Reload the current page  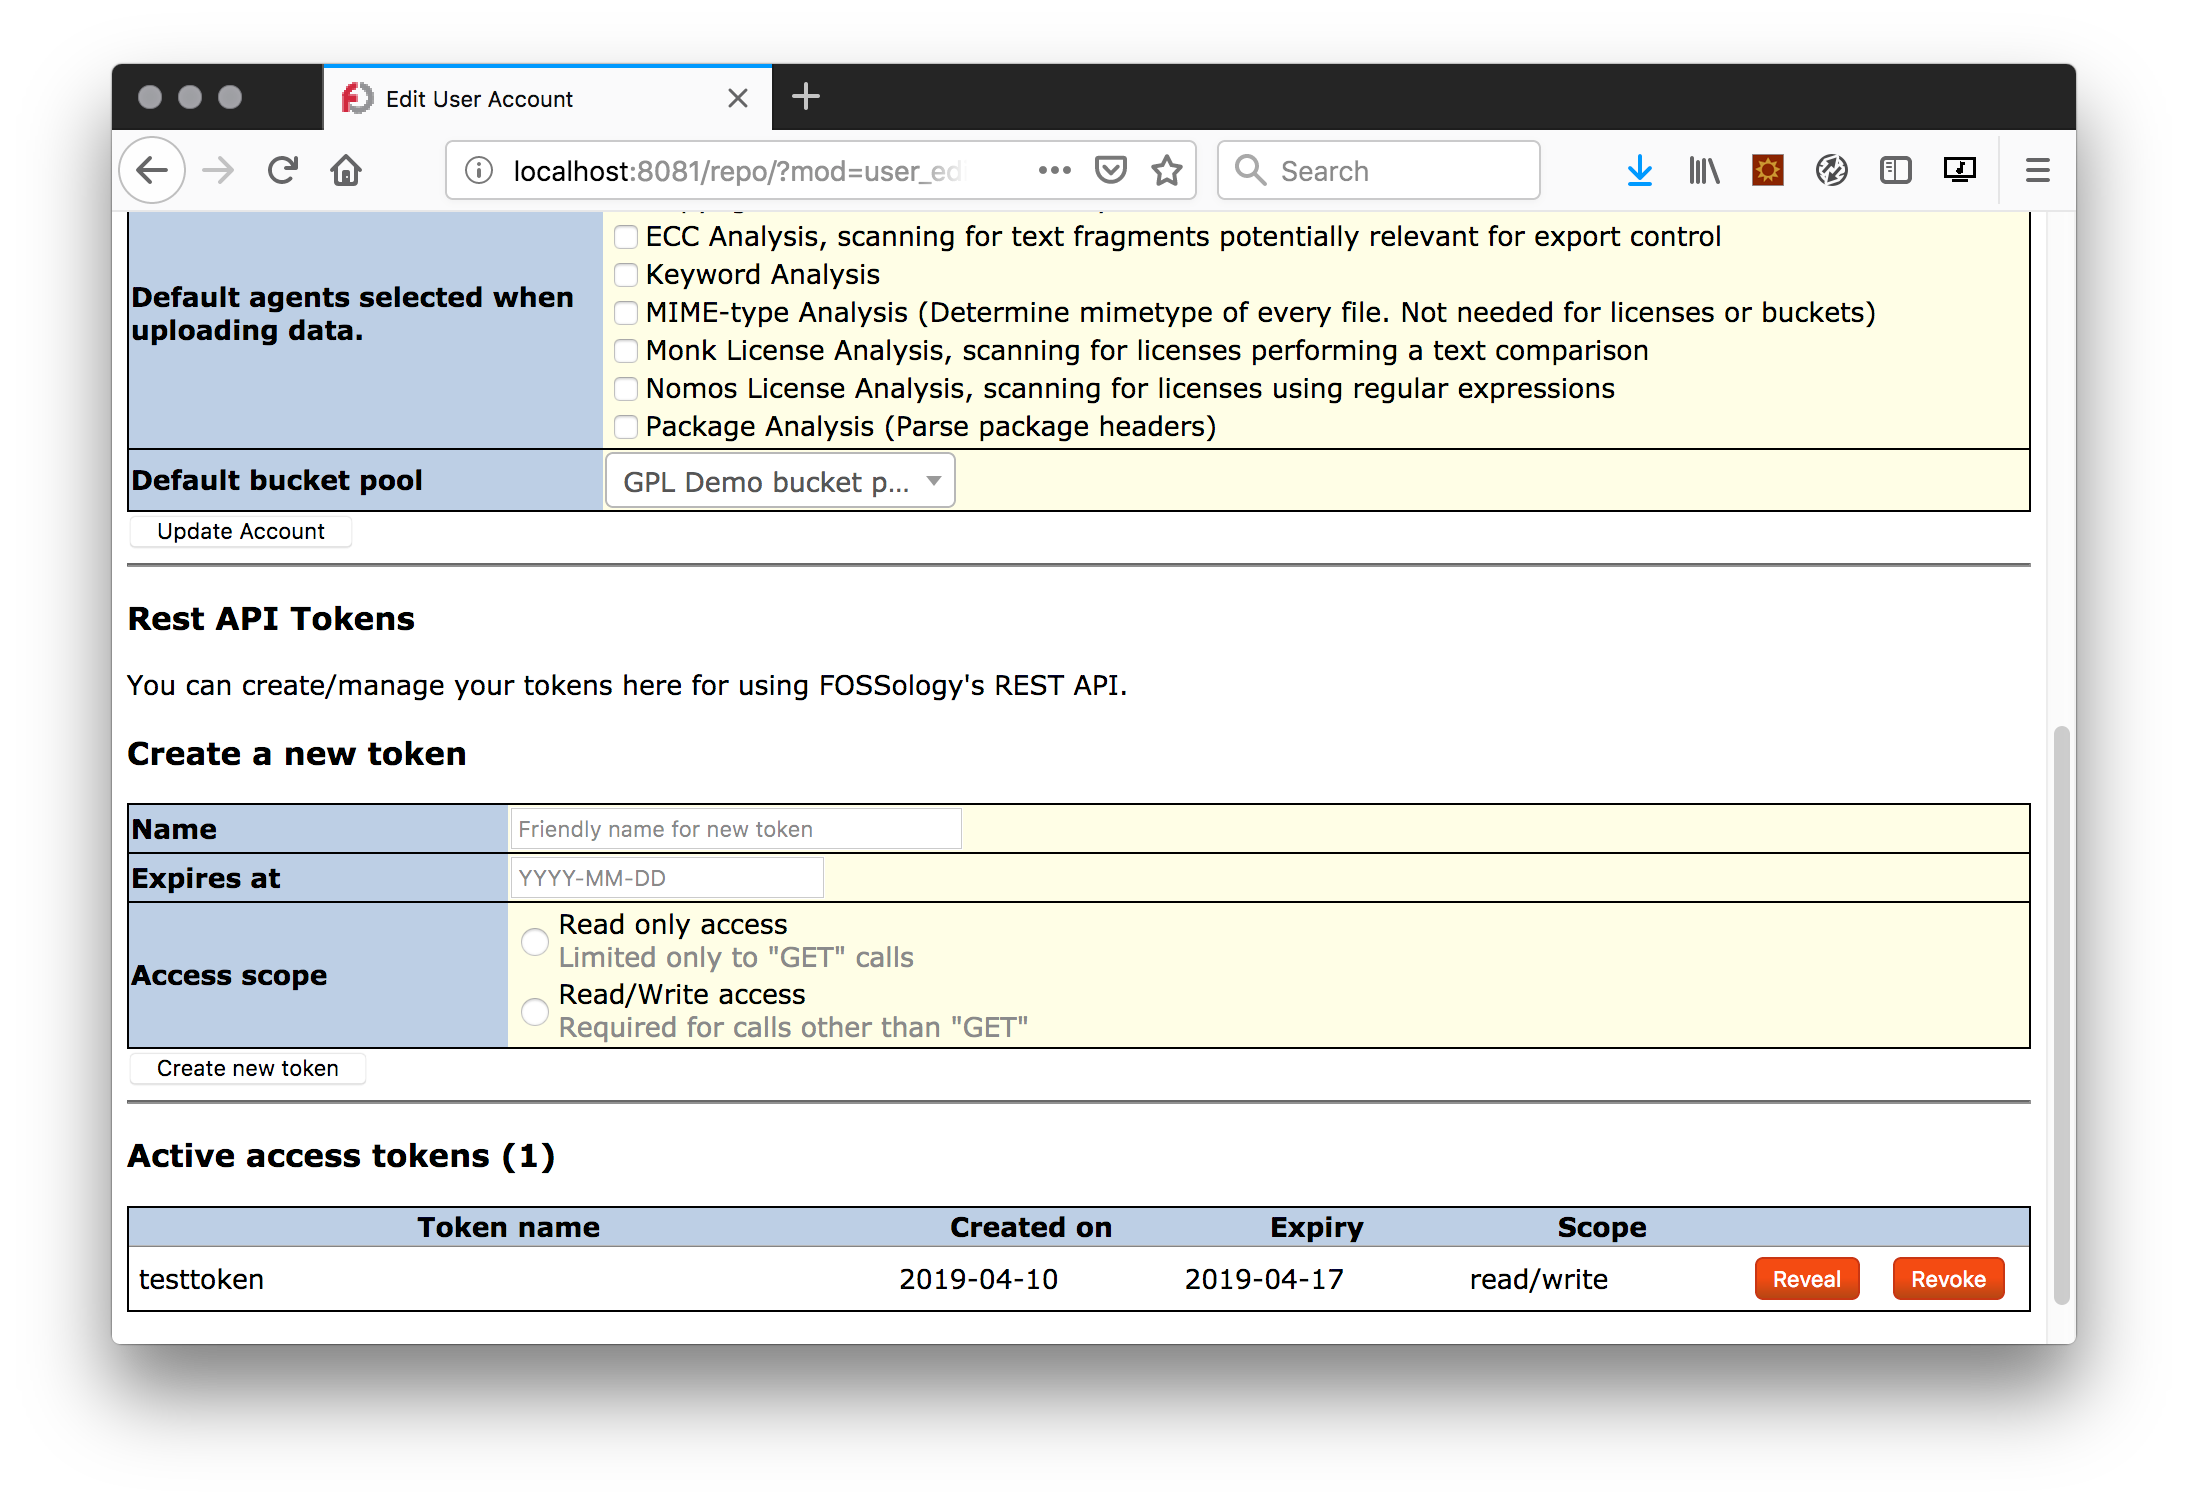click(282, 171)
